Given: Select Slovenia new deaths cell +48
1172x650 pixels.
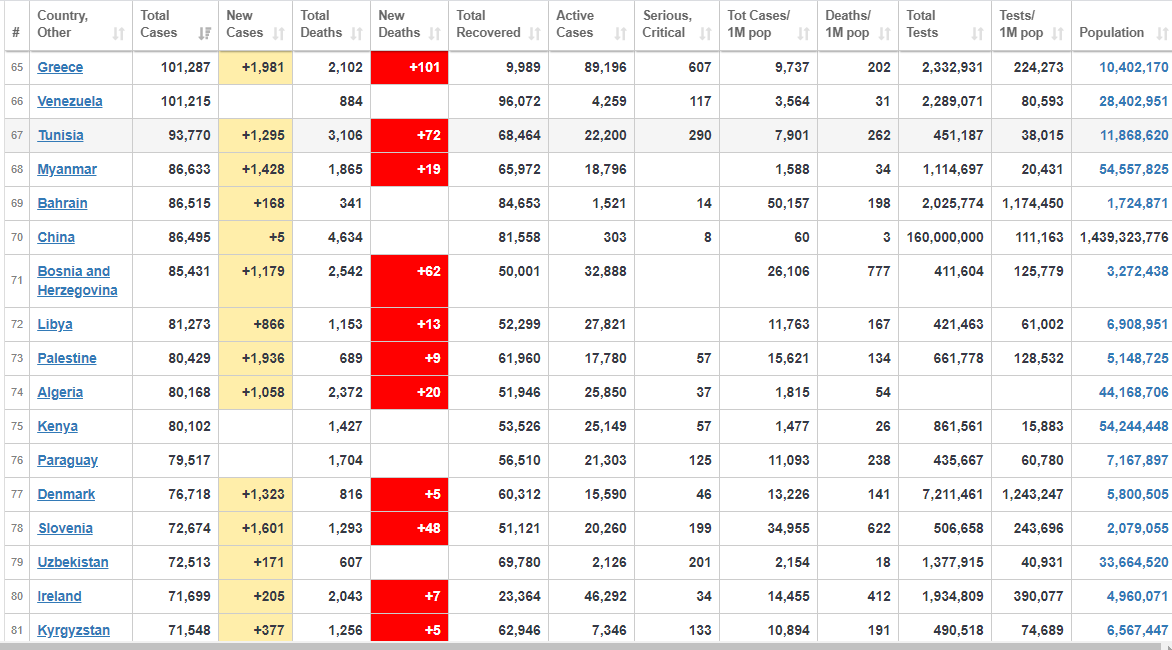Looking at the screenshot, I should click(x=410, y=528).
